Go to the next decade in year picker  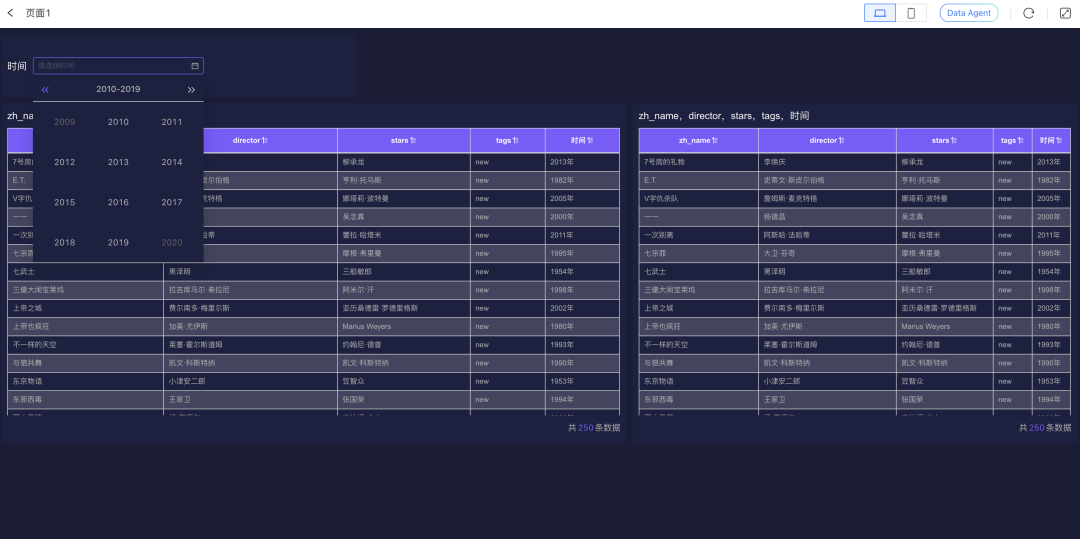pos(191,89)
